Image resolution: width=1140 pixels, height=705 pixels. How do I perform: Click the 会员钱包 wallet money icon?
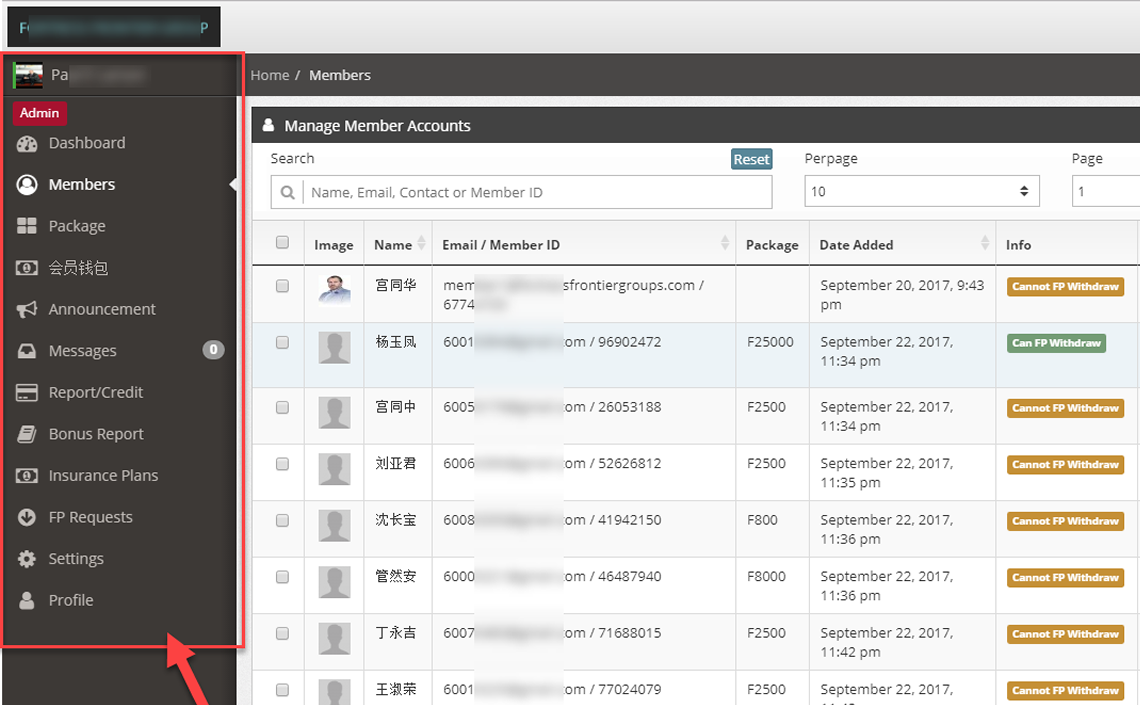(27, 268)
